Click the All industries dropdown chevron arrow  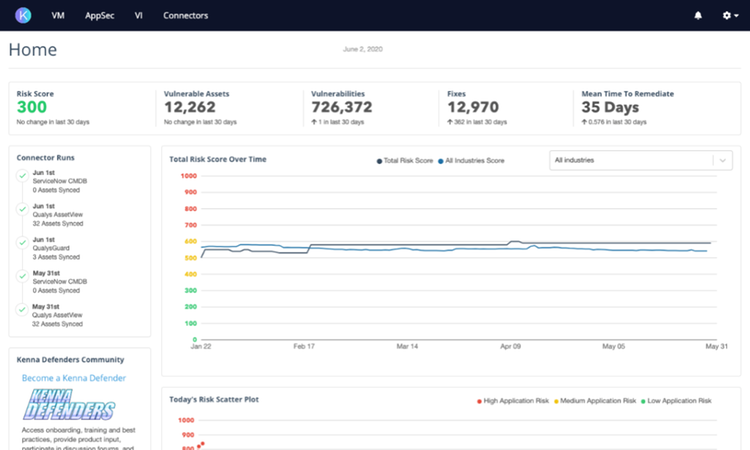(x=721, y=160)
